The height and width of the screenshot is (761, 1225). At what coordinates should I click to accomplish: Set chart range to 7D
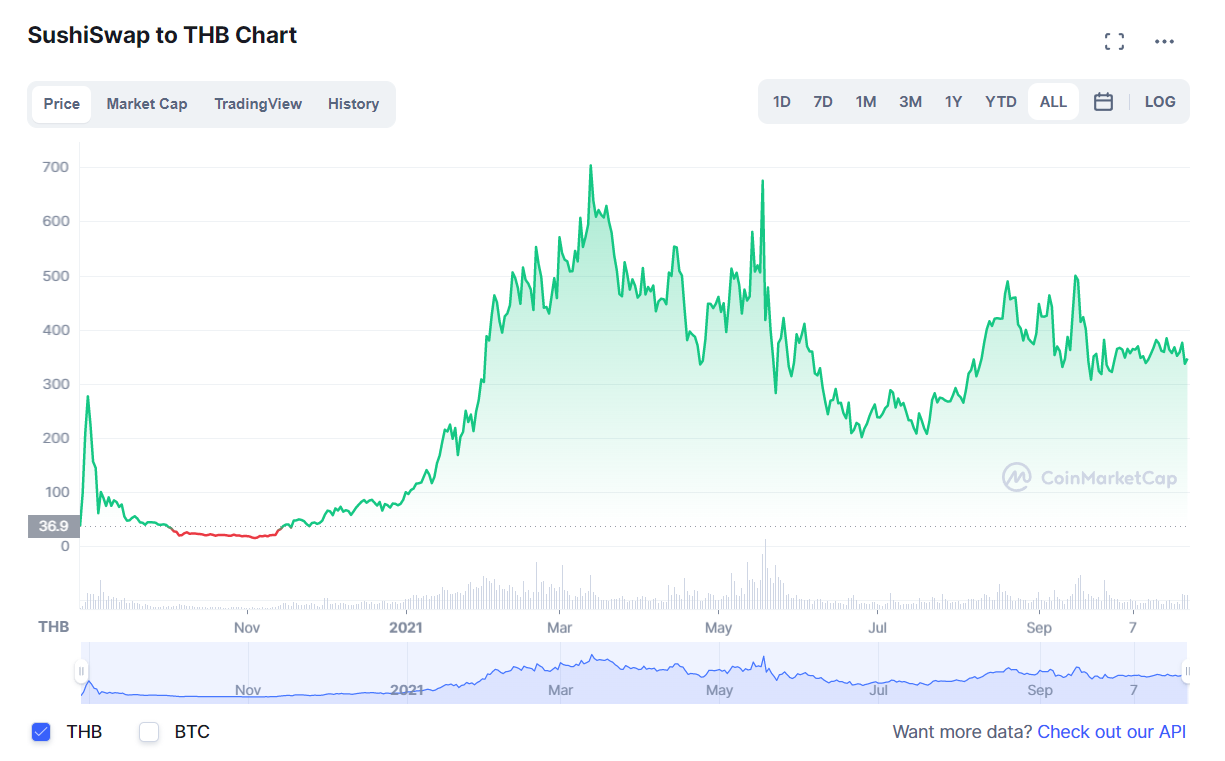pyautogui.click(x=823, y=101)
